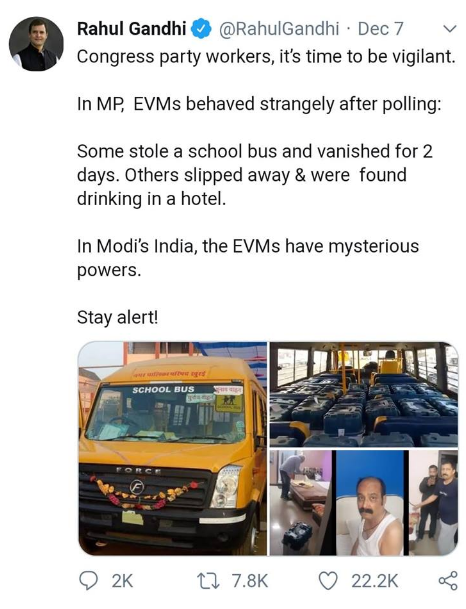Like the tweet with heart icon
This screenshot has width=466, height=609.
click(328, 581)
